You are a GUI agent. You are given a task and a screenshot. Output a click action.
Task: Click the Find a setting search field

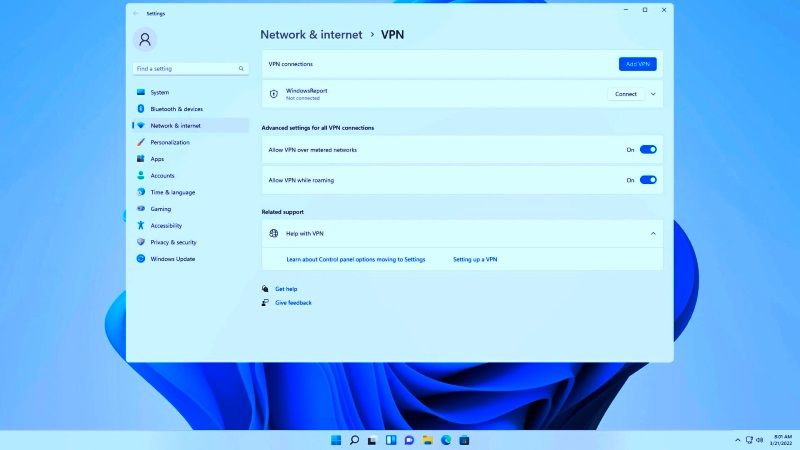[190, 68]
